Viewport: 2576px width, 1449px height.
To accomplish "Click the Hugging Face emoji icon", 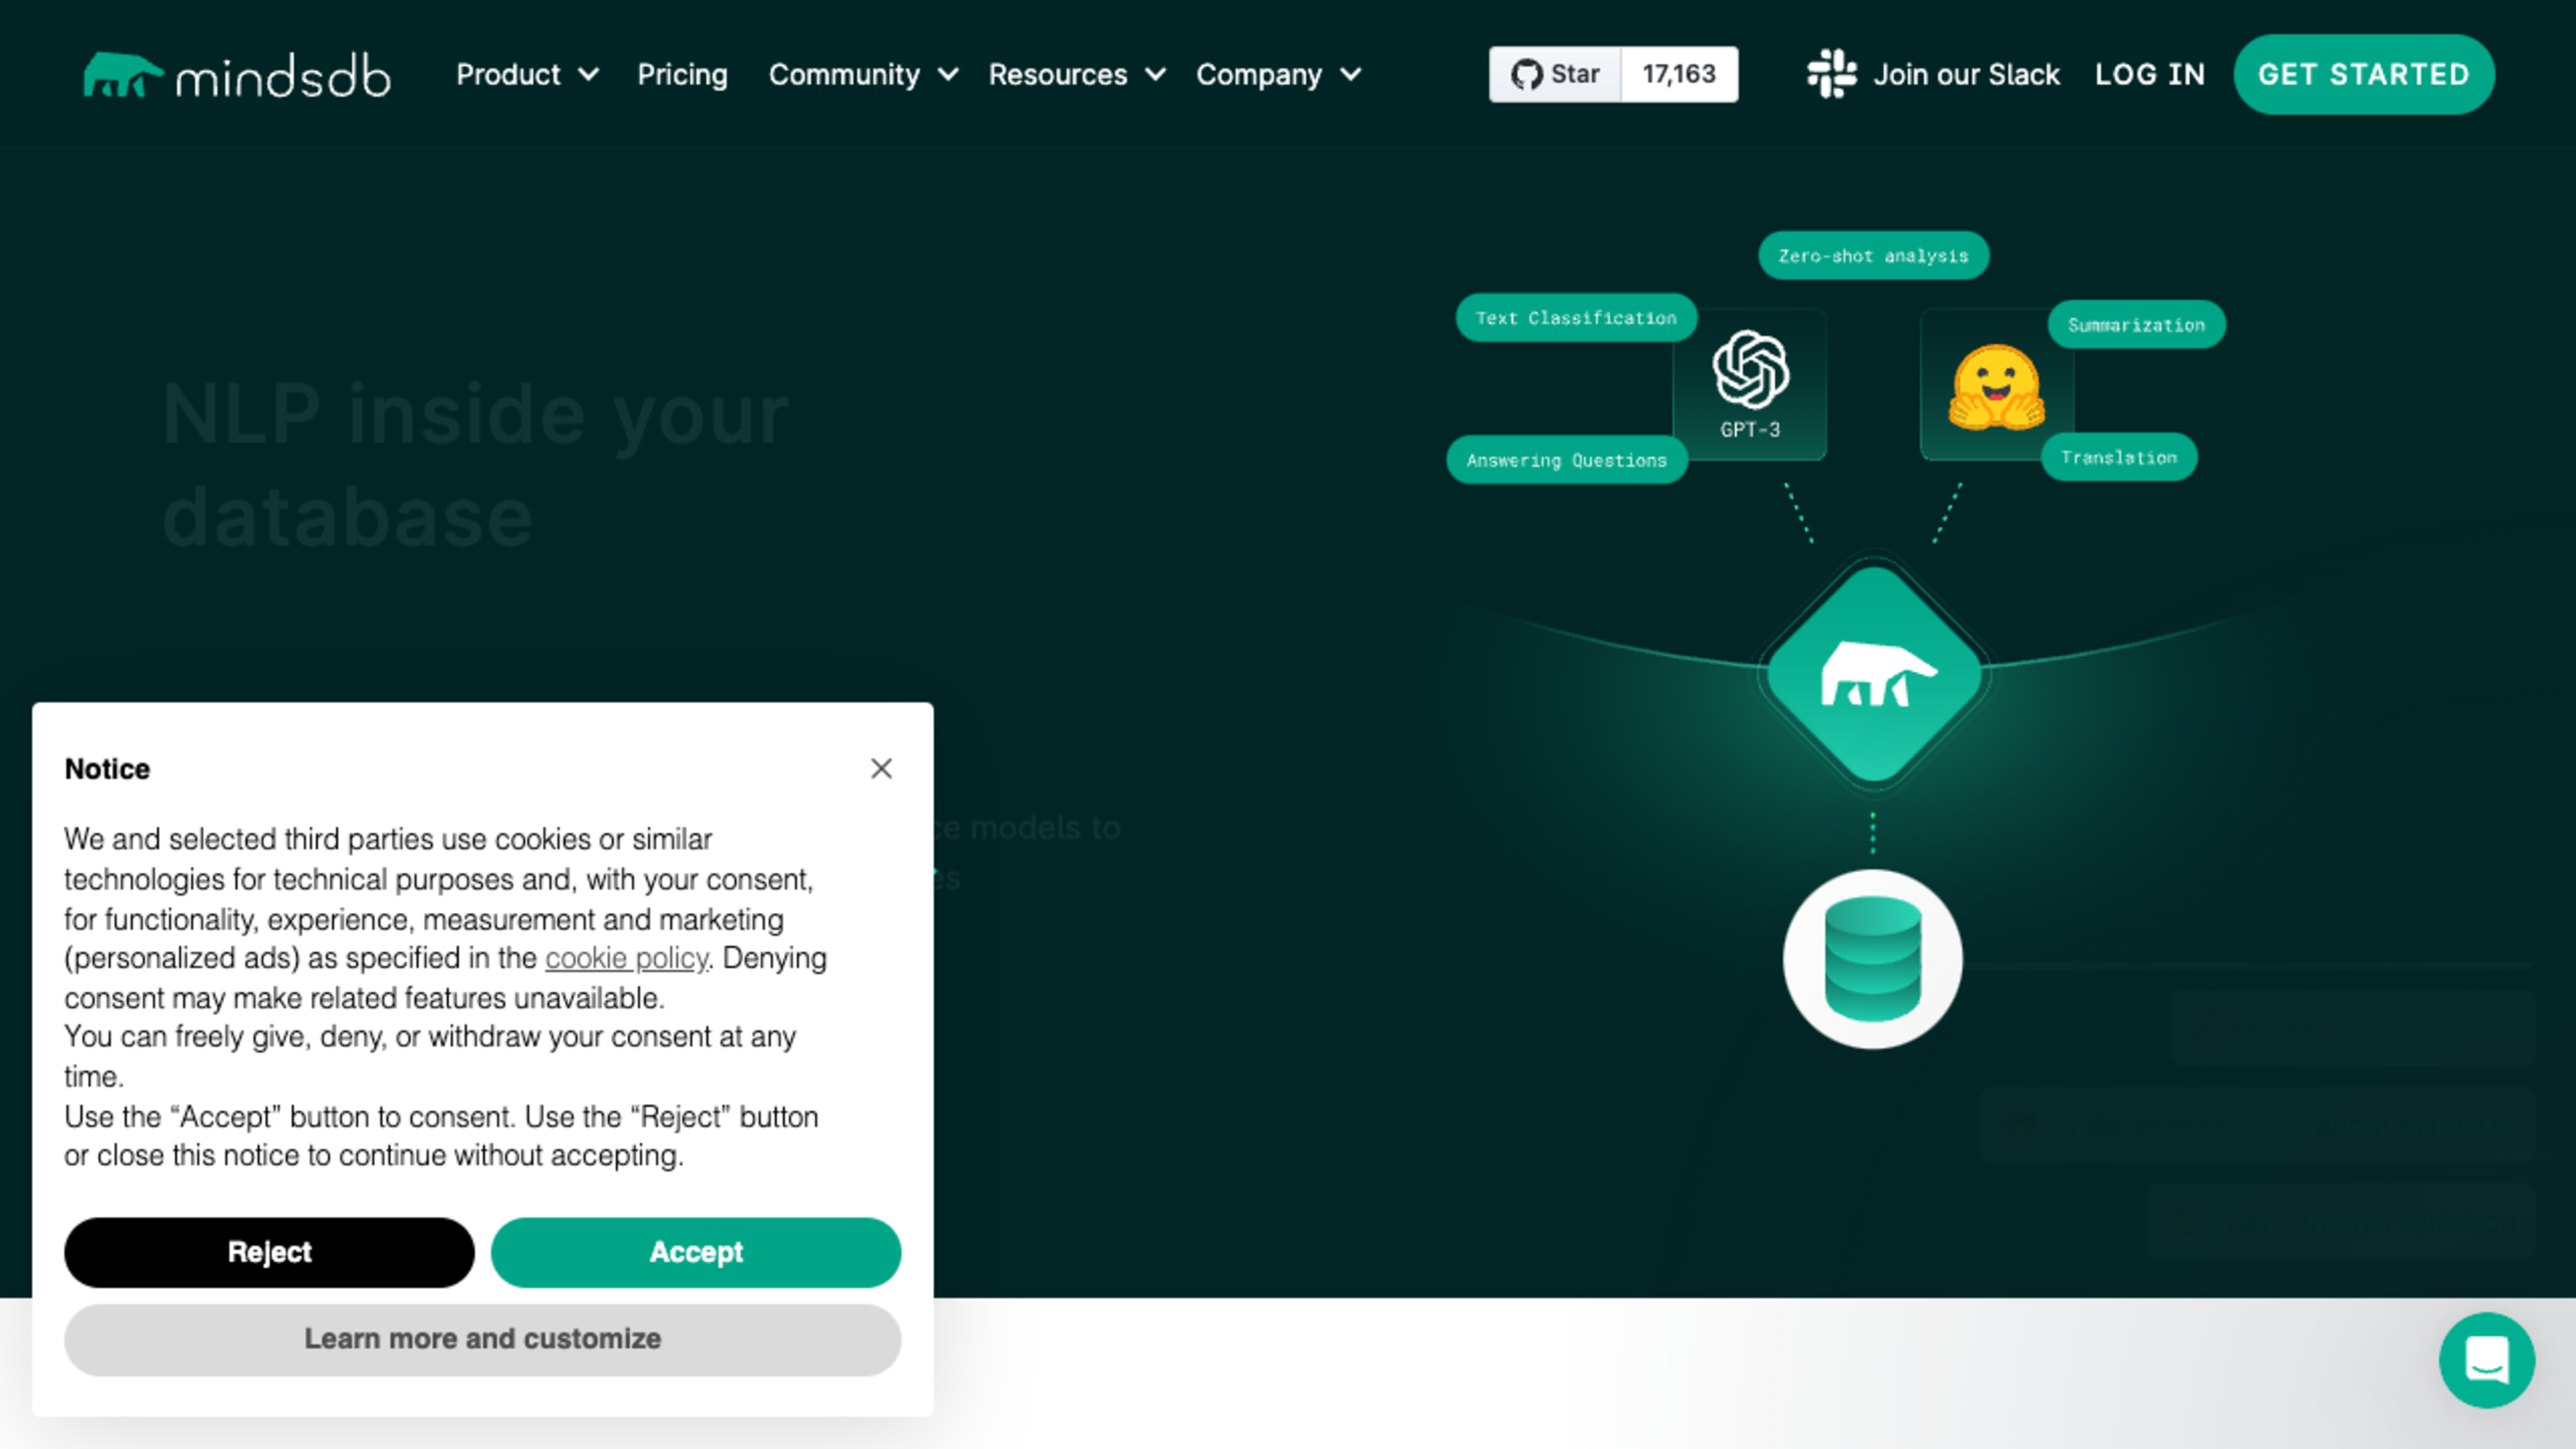I will (1996, 387).
